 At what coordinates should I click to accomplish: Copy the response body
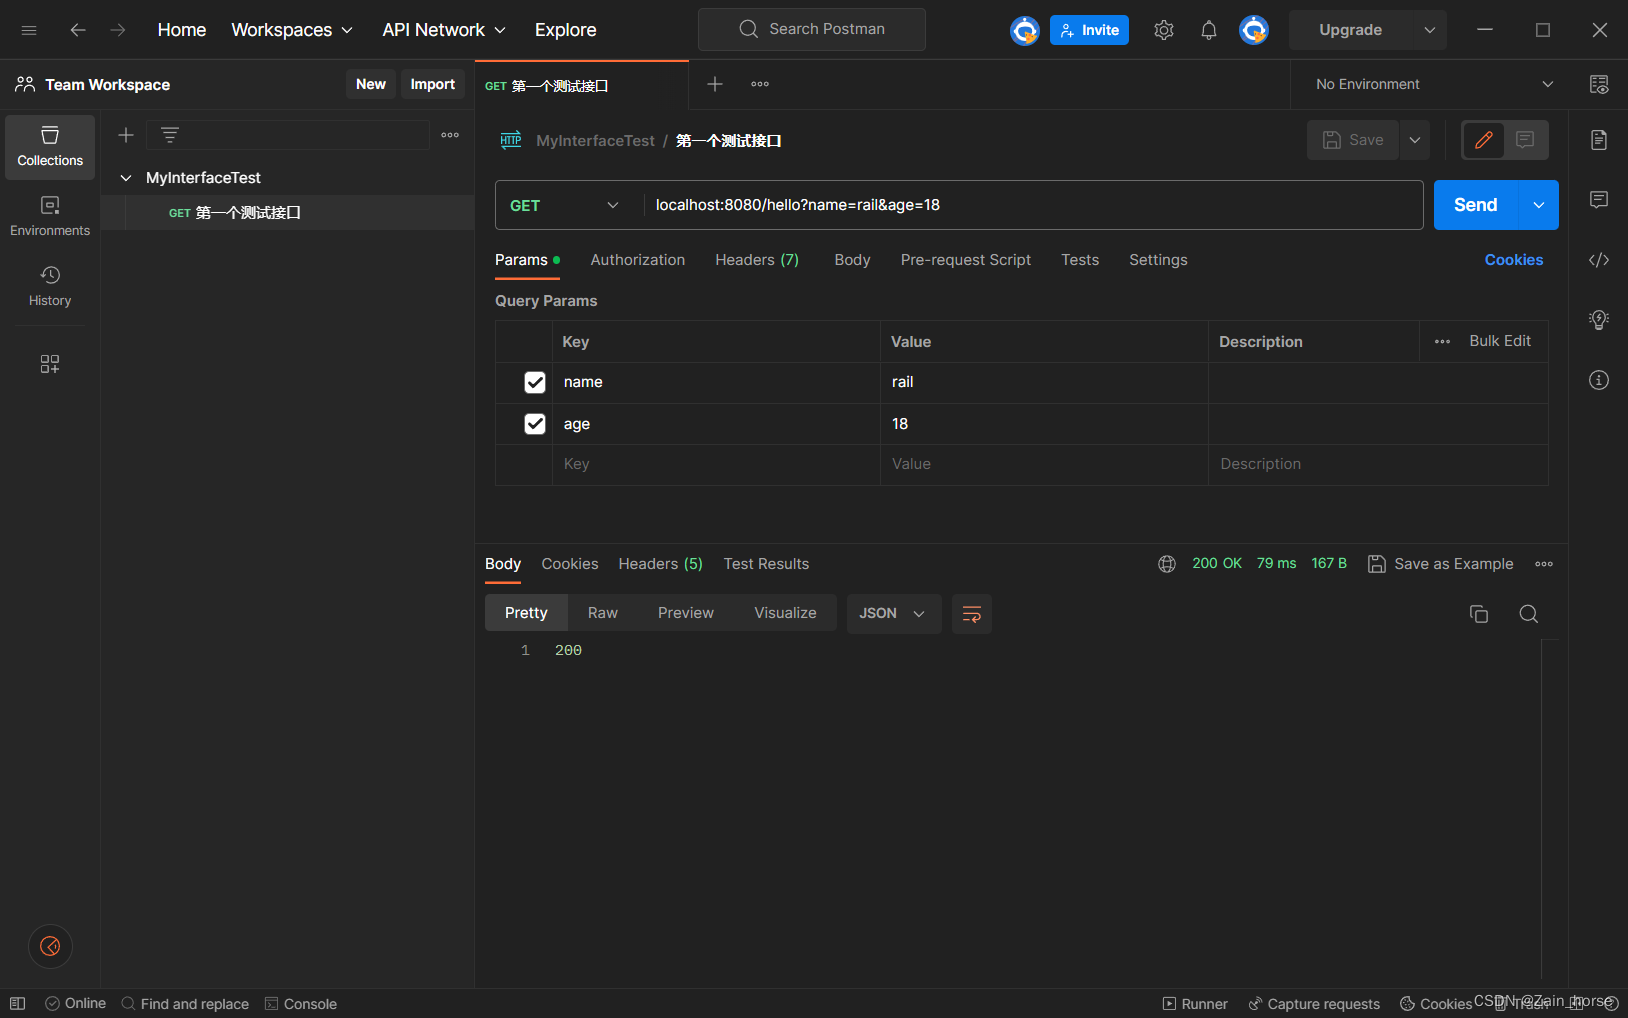point(1479,614)
